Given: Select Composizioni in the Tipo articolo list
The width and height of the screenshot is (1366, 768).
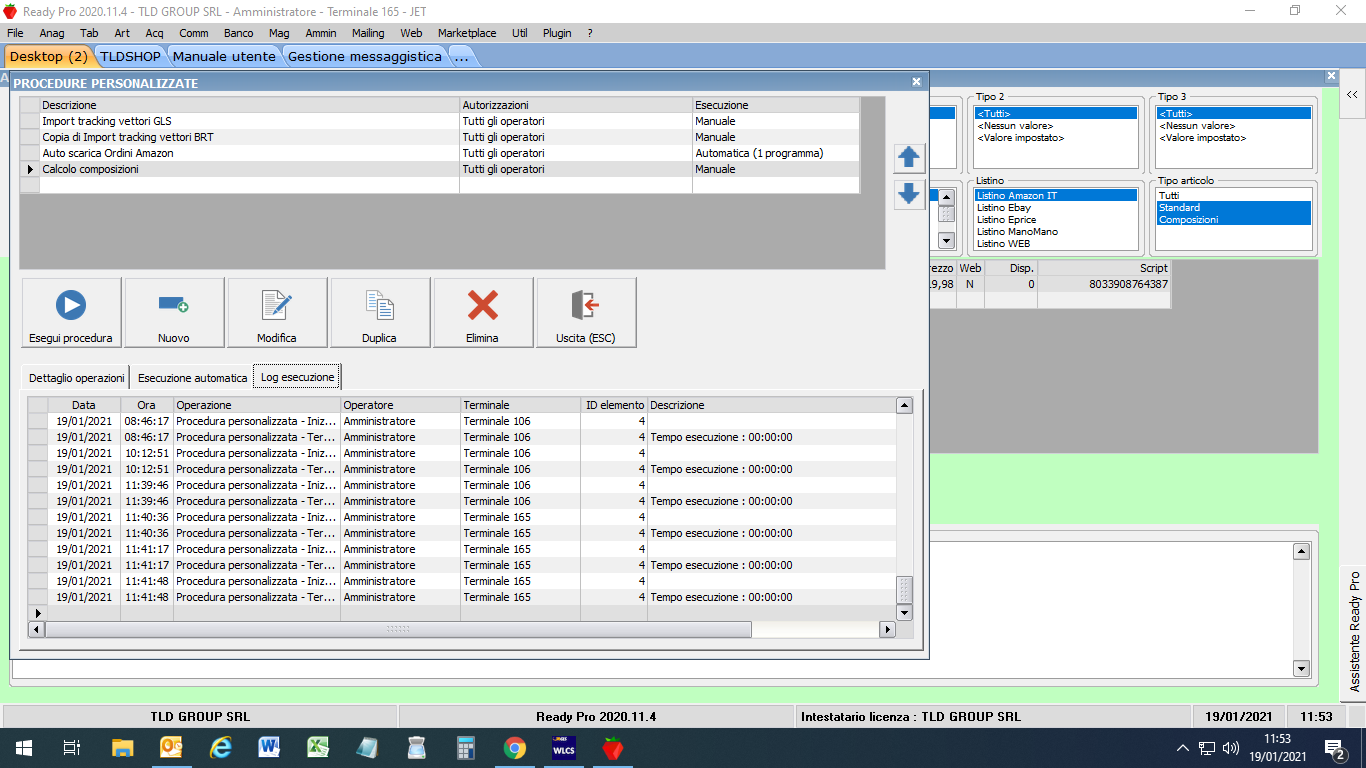Looking at the screenshot, I should point(1233,220).
